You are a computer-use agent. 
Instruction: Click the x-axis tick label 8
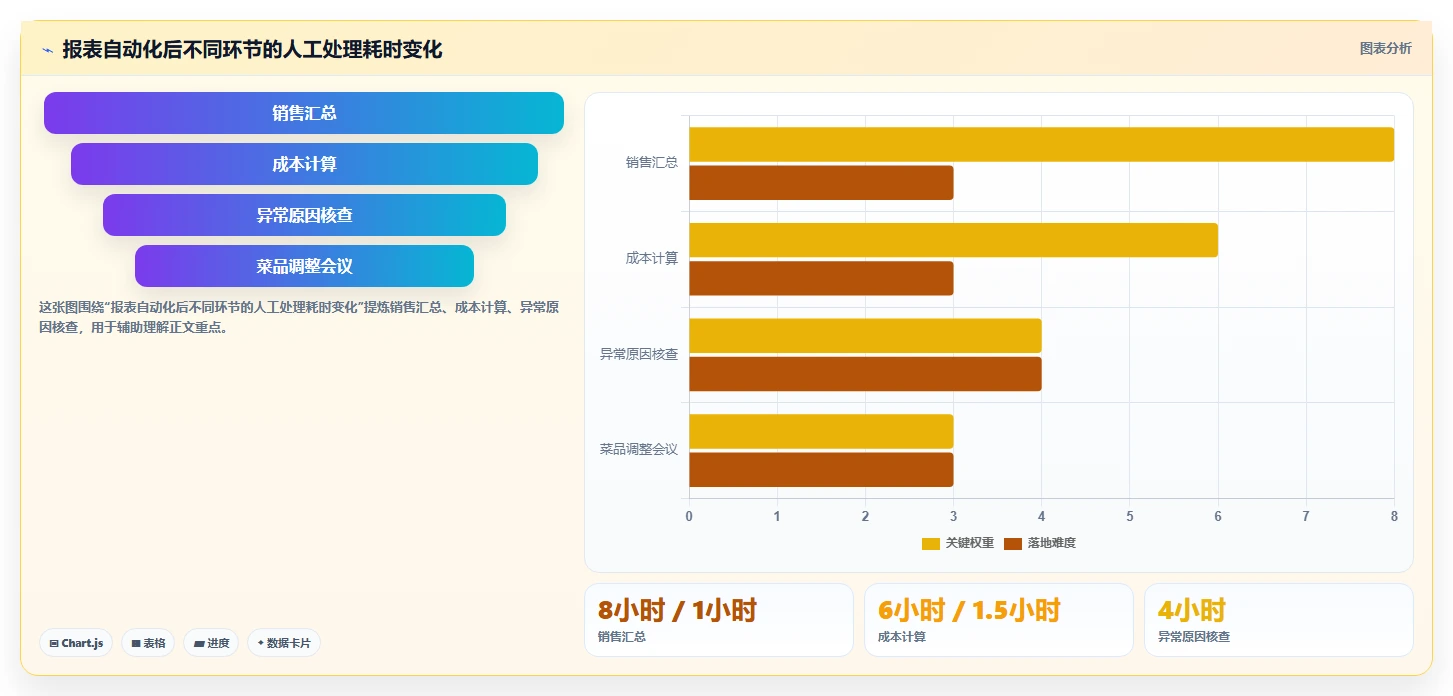[1394, 516]
